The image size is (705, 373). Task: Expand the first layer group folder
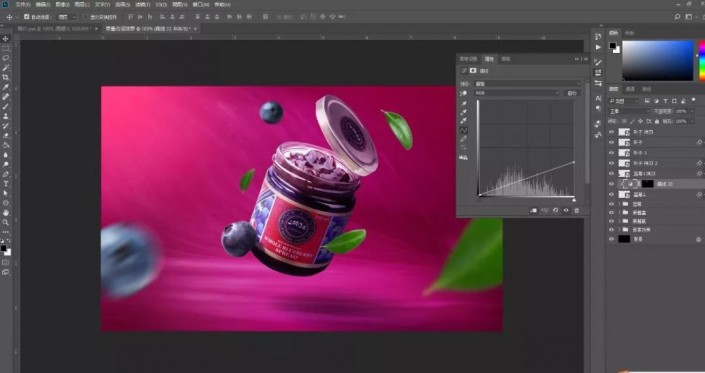620,204
